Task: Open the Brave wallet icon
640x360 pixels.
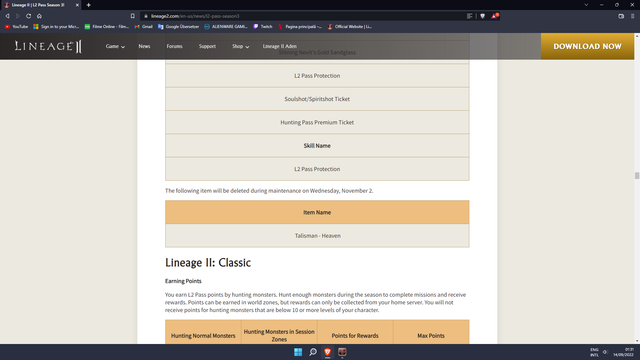Action: pyautogui.click(x=621, y=16)
